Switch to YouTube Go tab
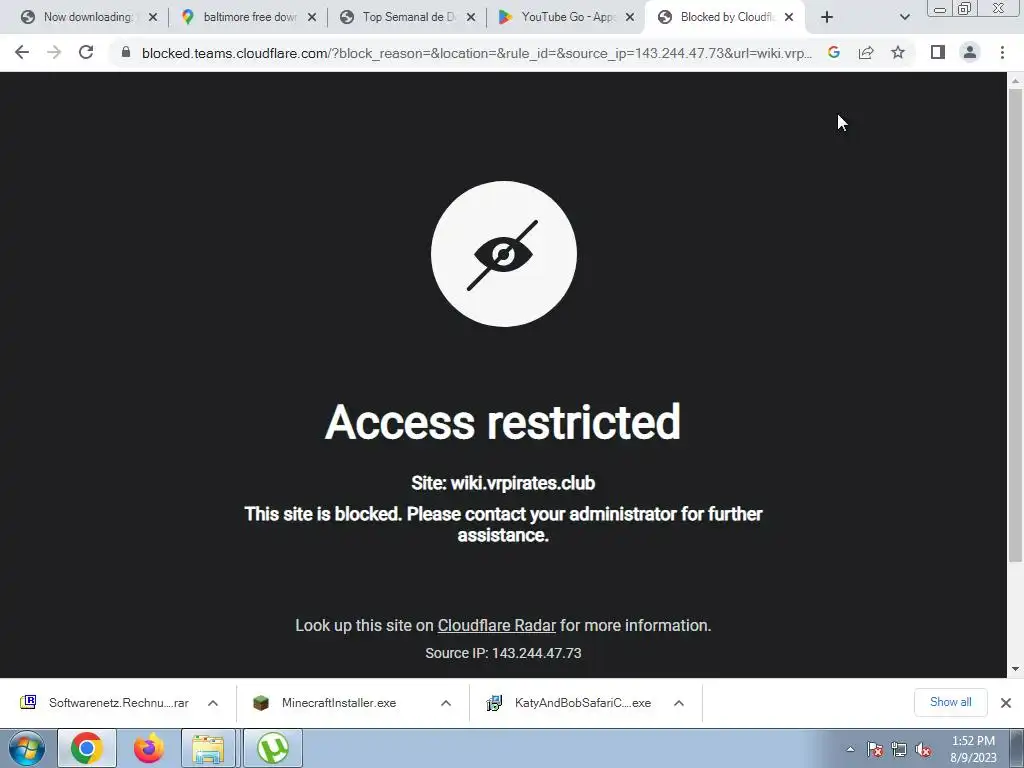The width and height of the screenshot is (1024, 768). [x=566, y=17]
